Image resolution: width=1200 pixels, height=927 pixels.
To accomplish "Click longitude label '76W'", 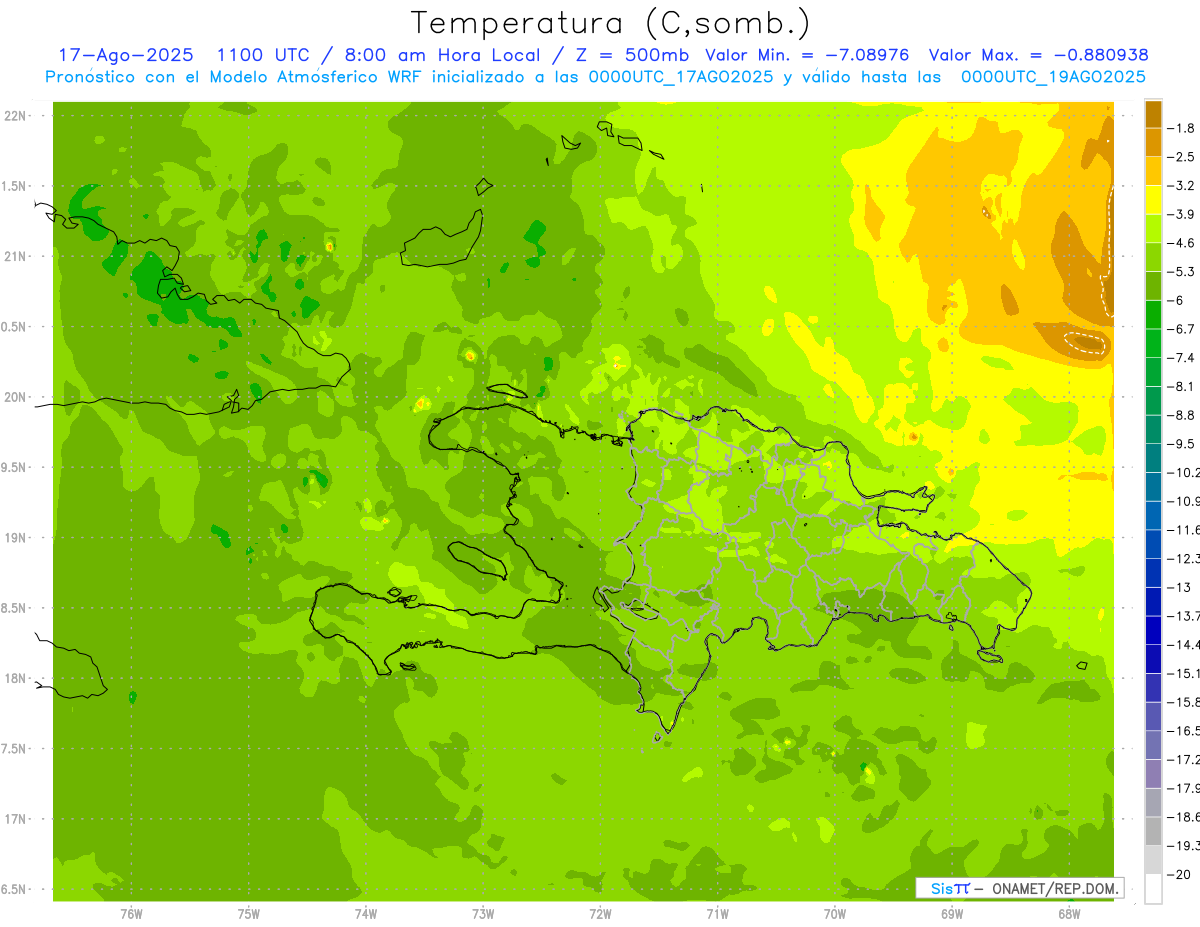I will coord(131,914).
